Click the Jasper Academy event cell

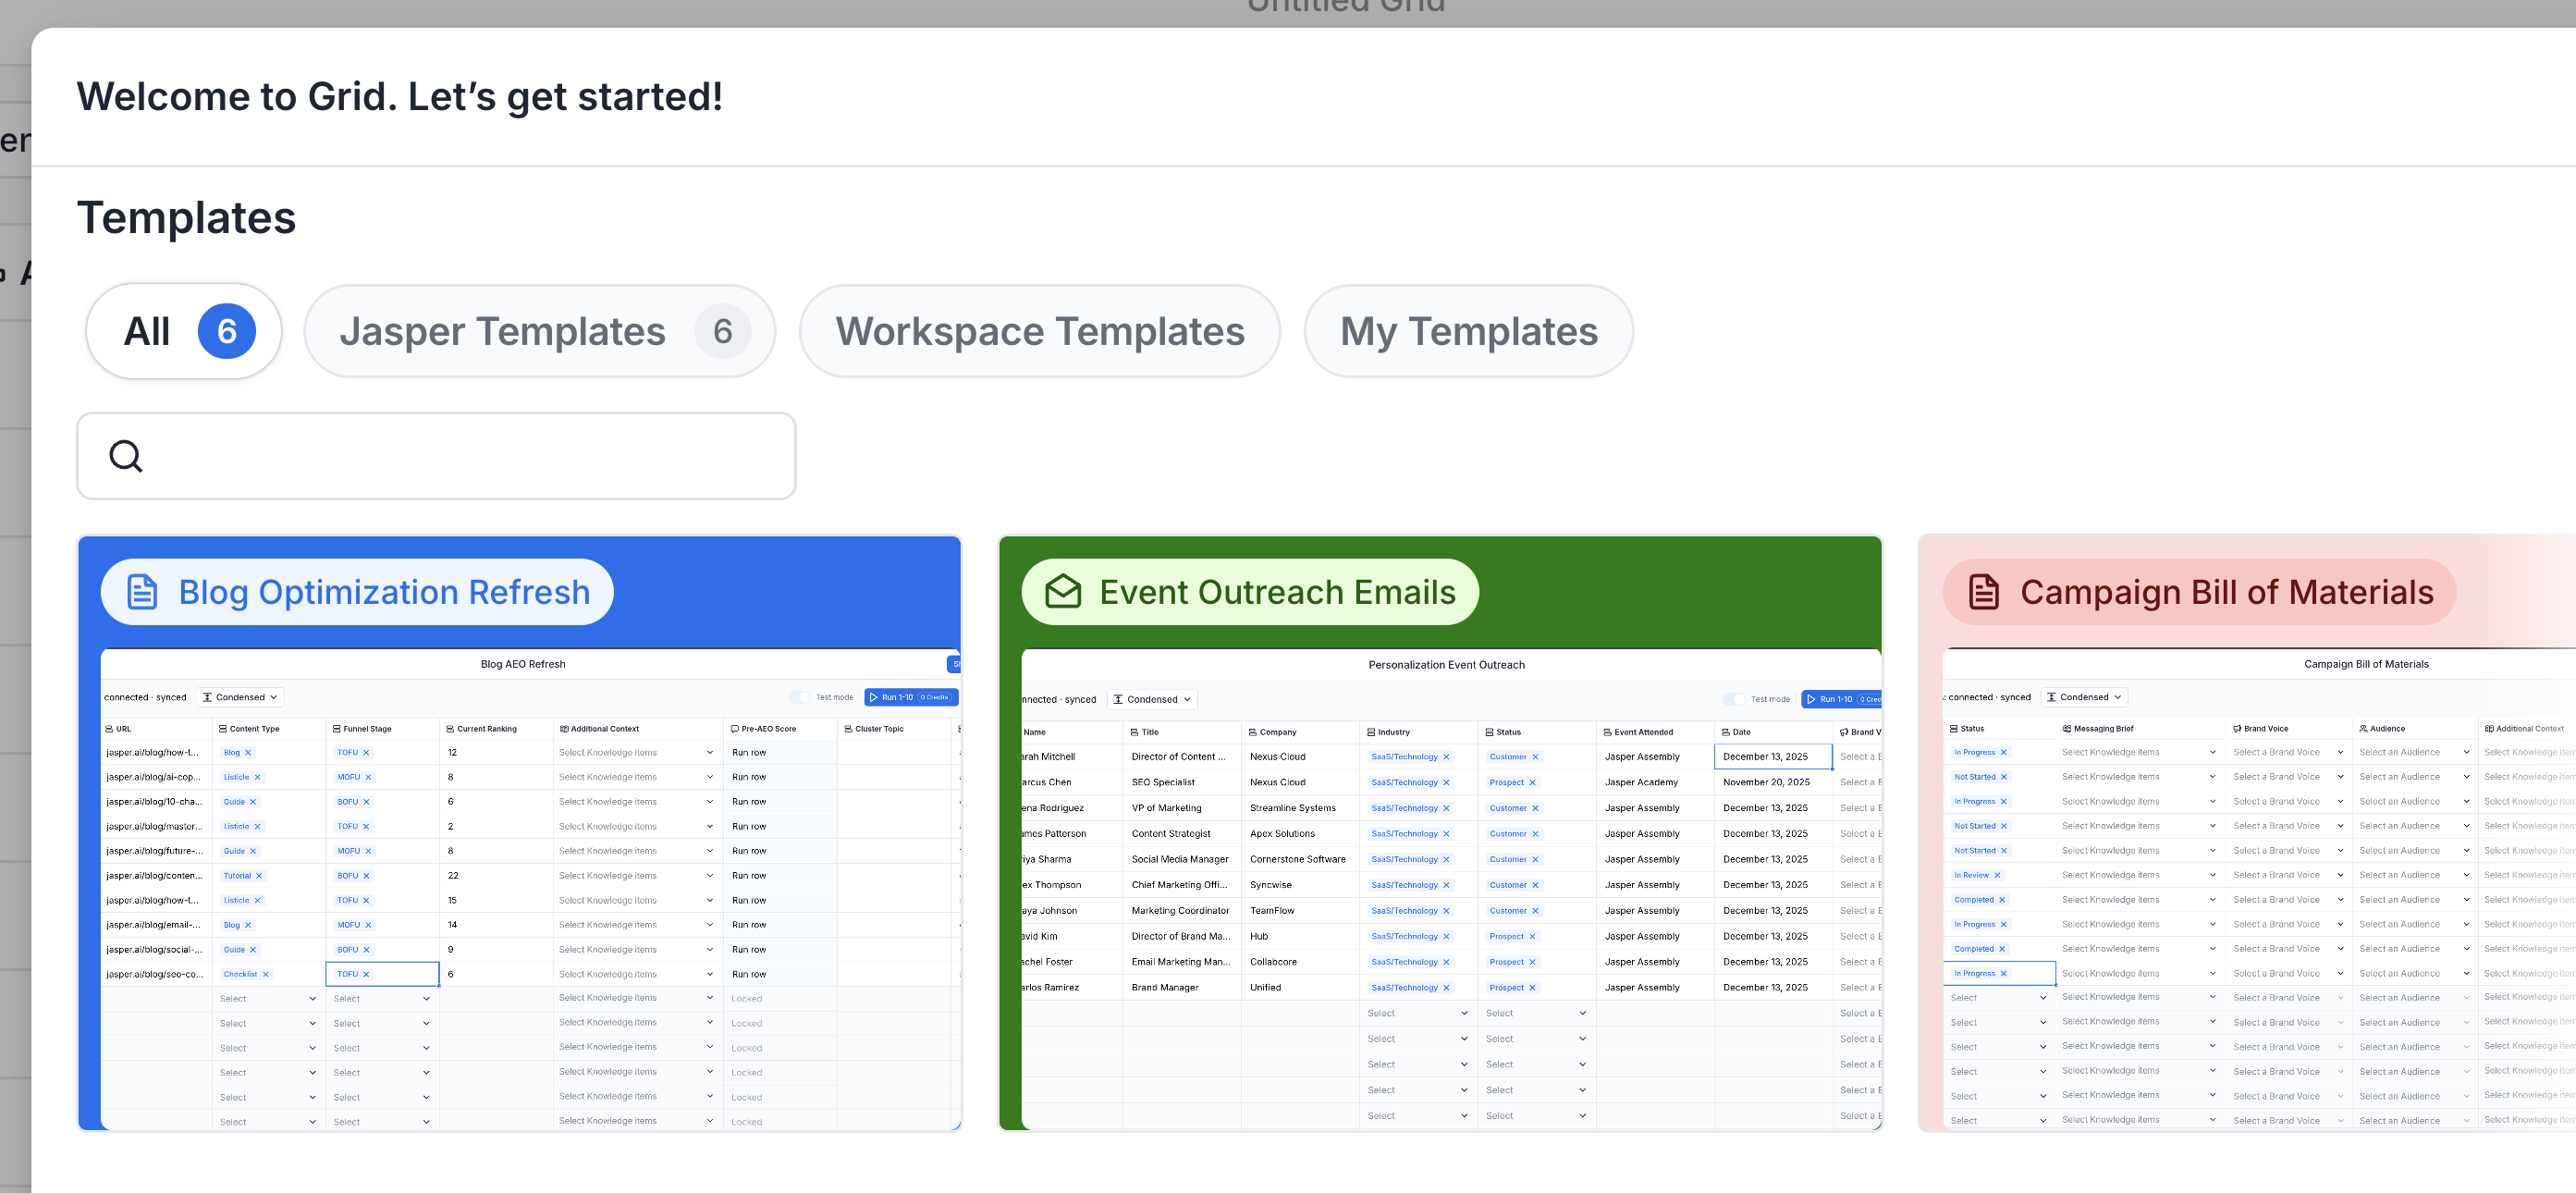(1655, 782)
